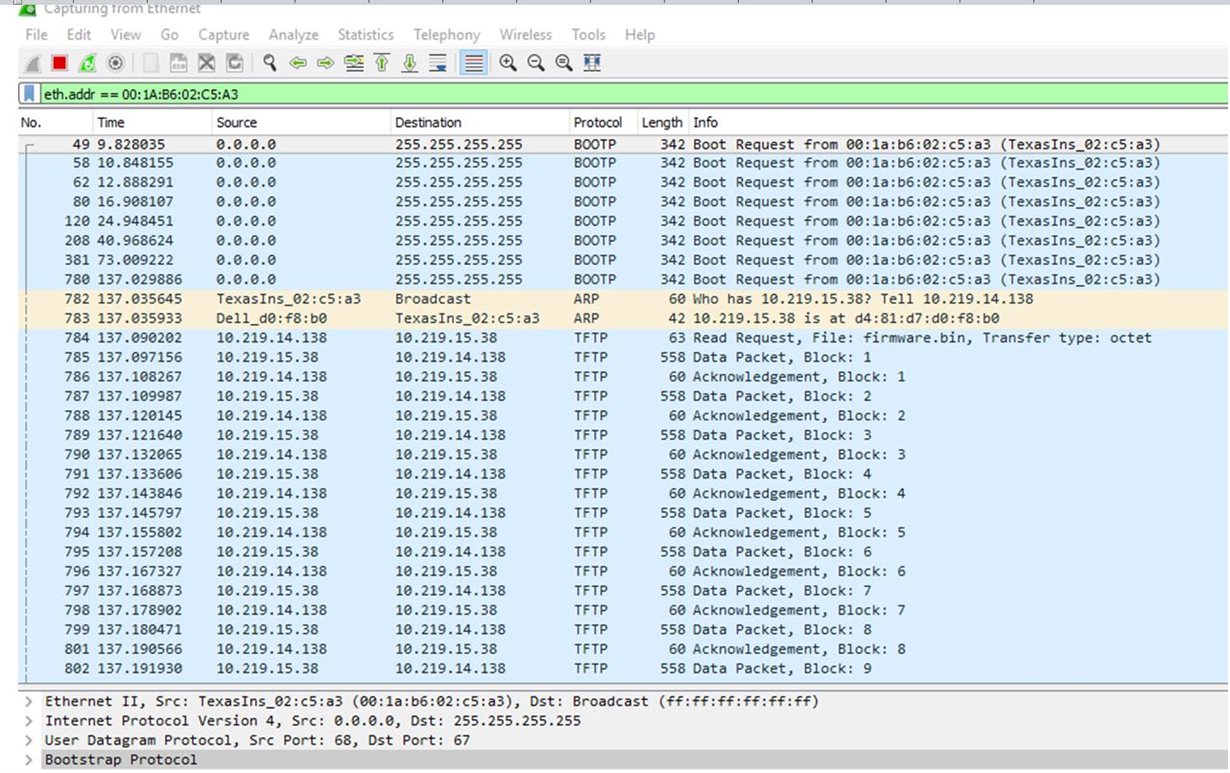Select packet 801 Acknowledgement Block 8

click(623, 650)
